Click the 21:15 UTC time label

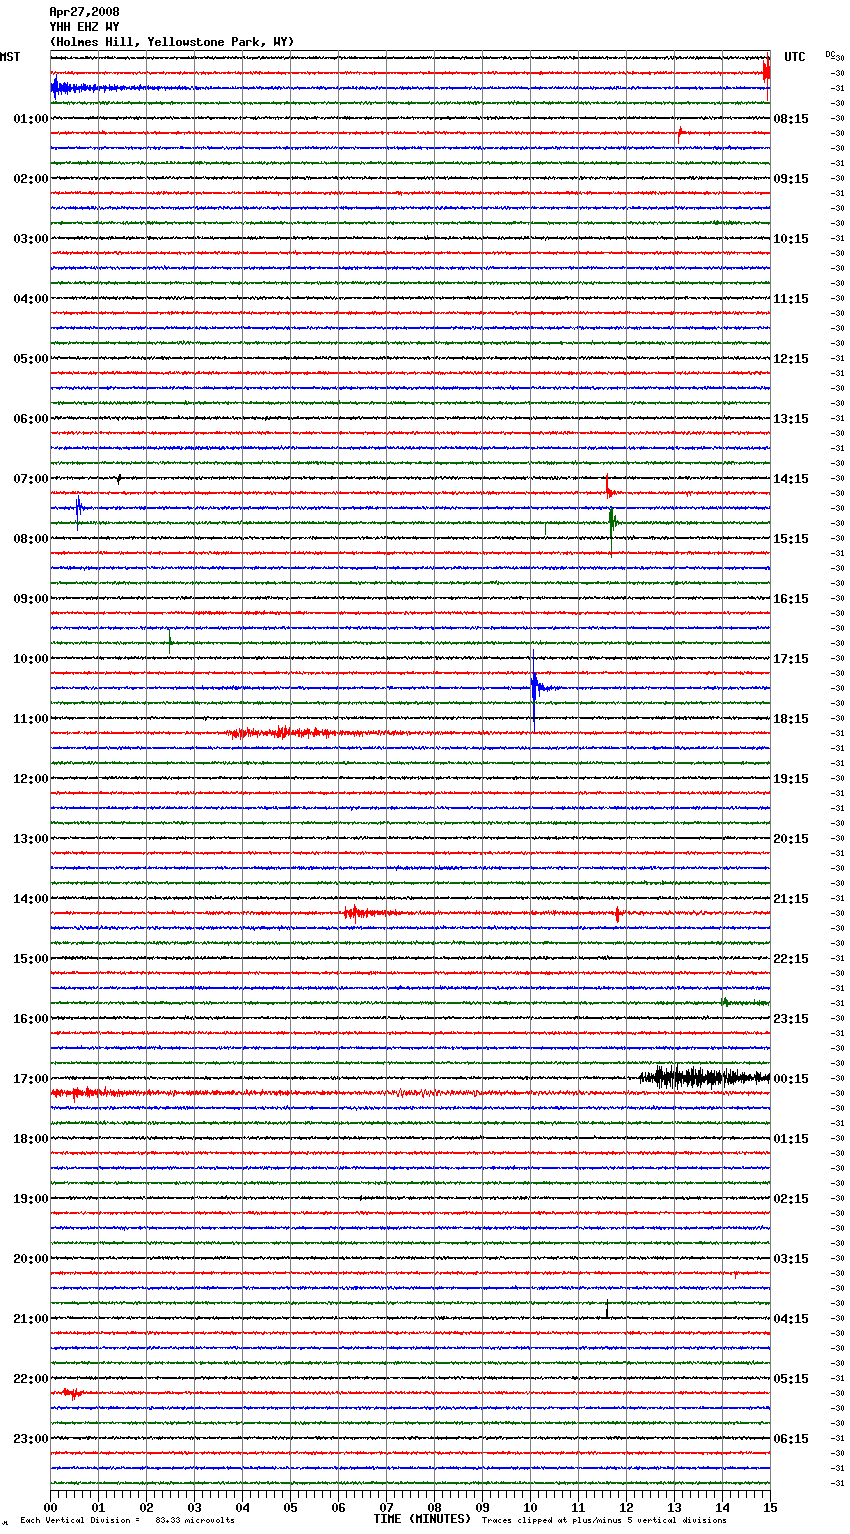coord(791,899)
